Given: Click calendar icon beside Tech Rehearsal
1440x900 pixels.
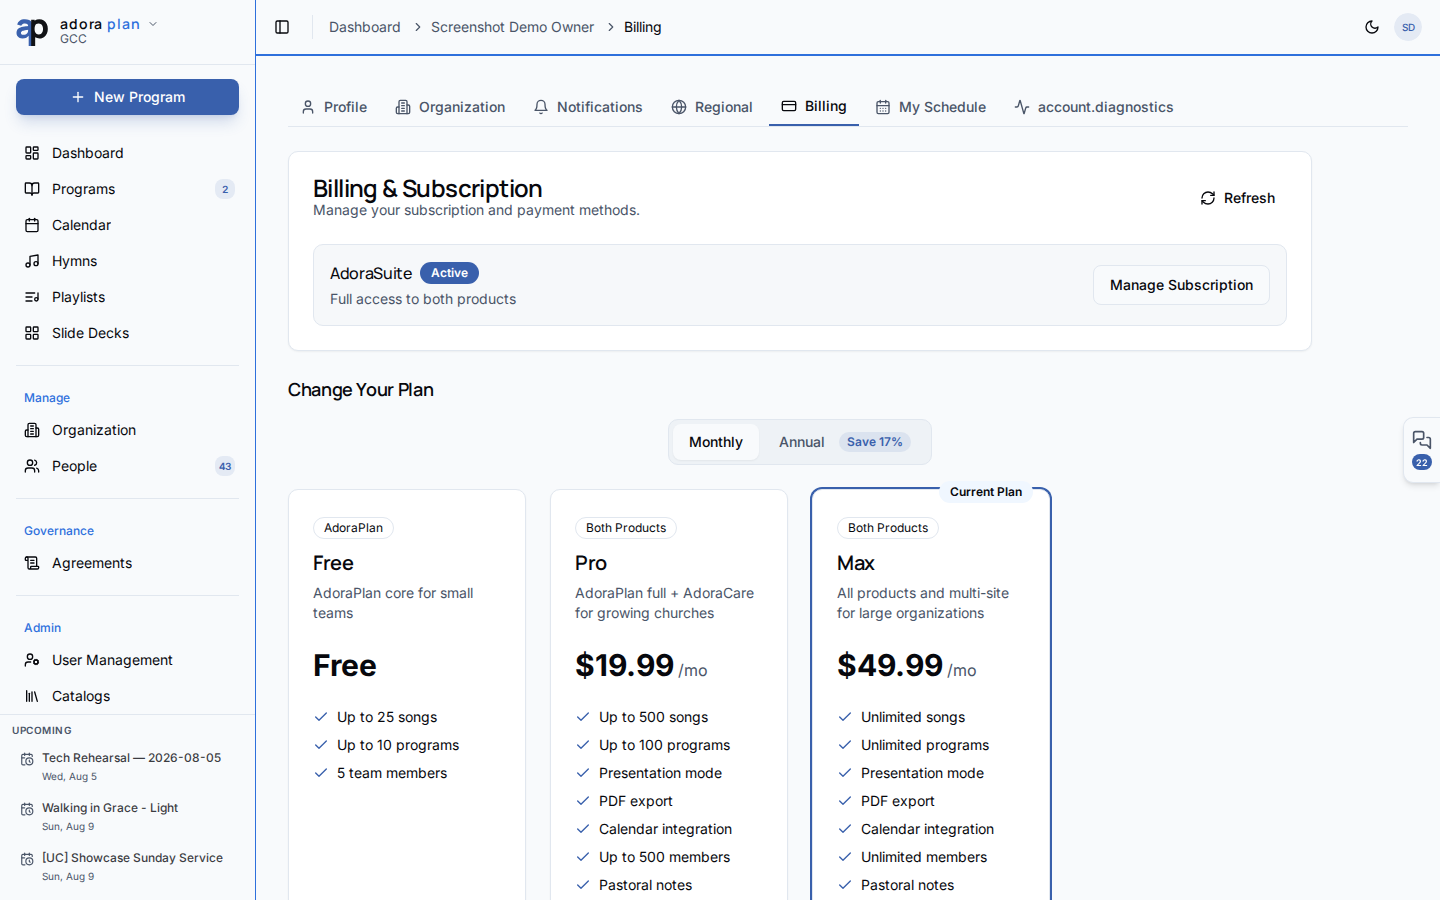Looking at the screenshot, I should click(27, 759).
